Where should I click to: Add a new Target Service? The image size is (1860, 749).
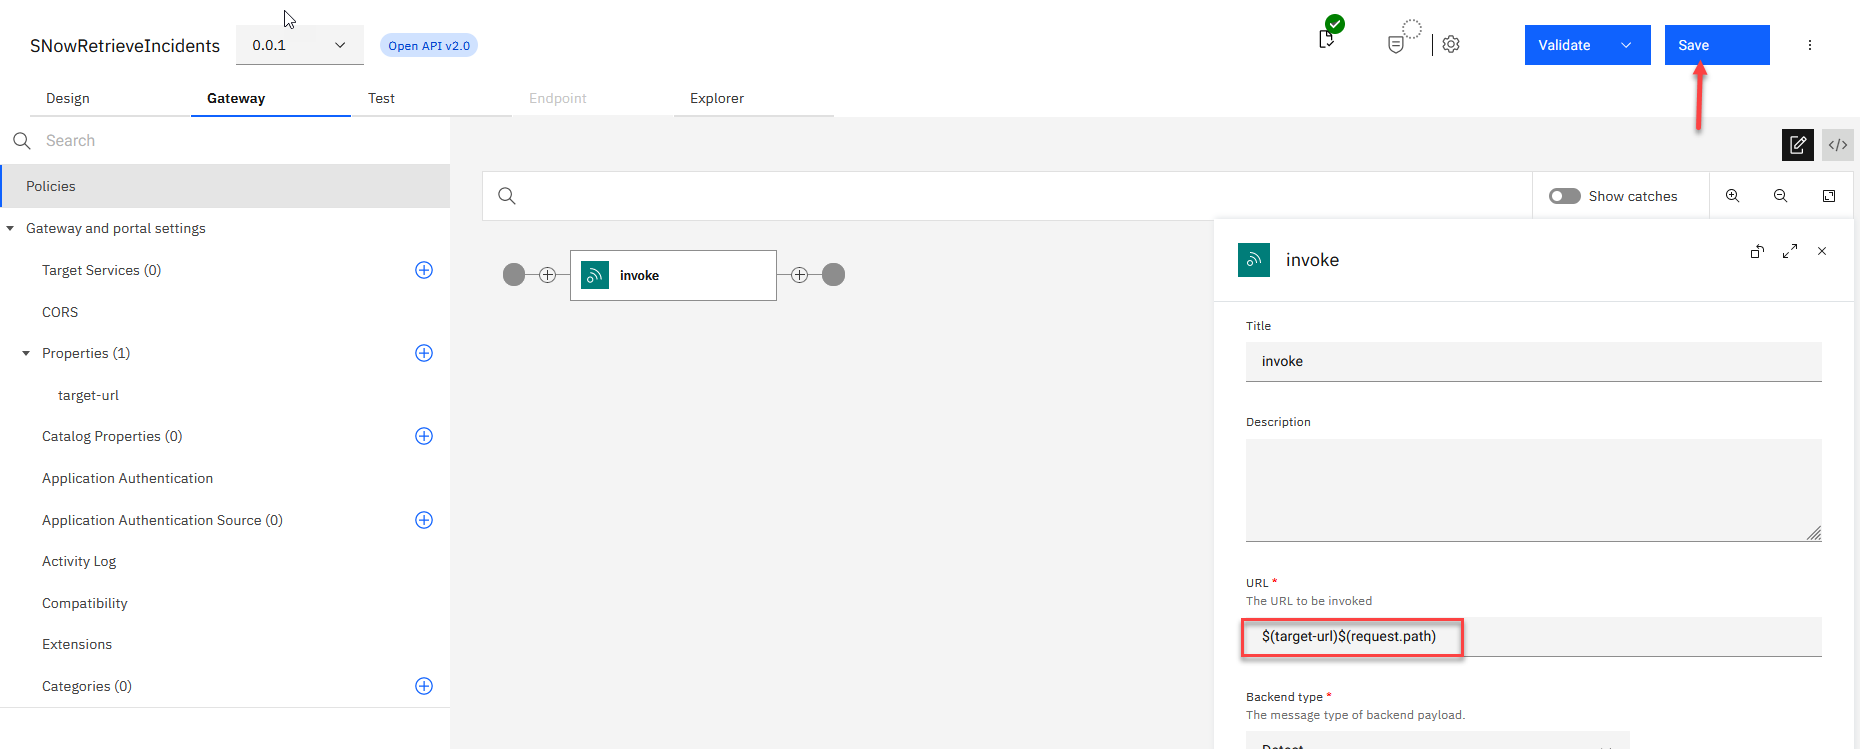424,270
